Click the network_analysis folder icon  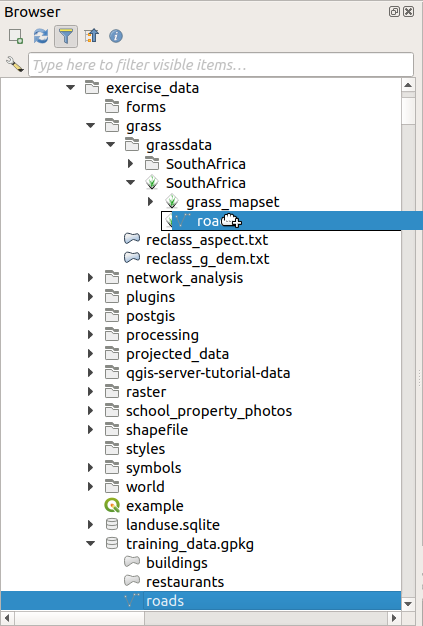click(x=112, y=277)
